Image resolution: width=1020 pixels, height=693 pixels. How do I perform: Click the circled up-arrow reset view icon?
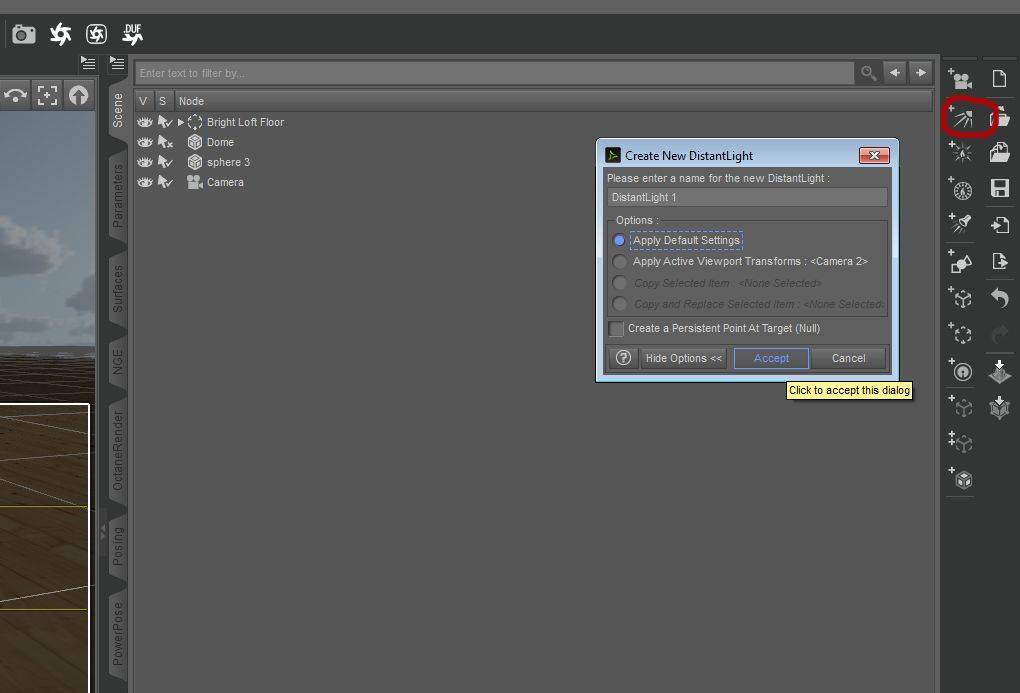(x=79, y=96)
